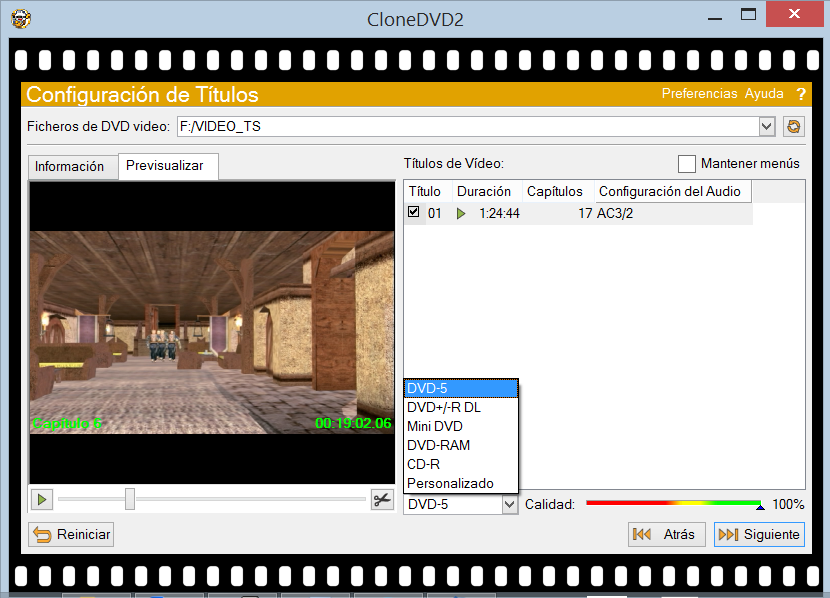Screen dimensions: 830x598
Task: Uncheck title 01 checkbox
Action: point(413,212)
